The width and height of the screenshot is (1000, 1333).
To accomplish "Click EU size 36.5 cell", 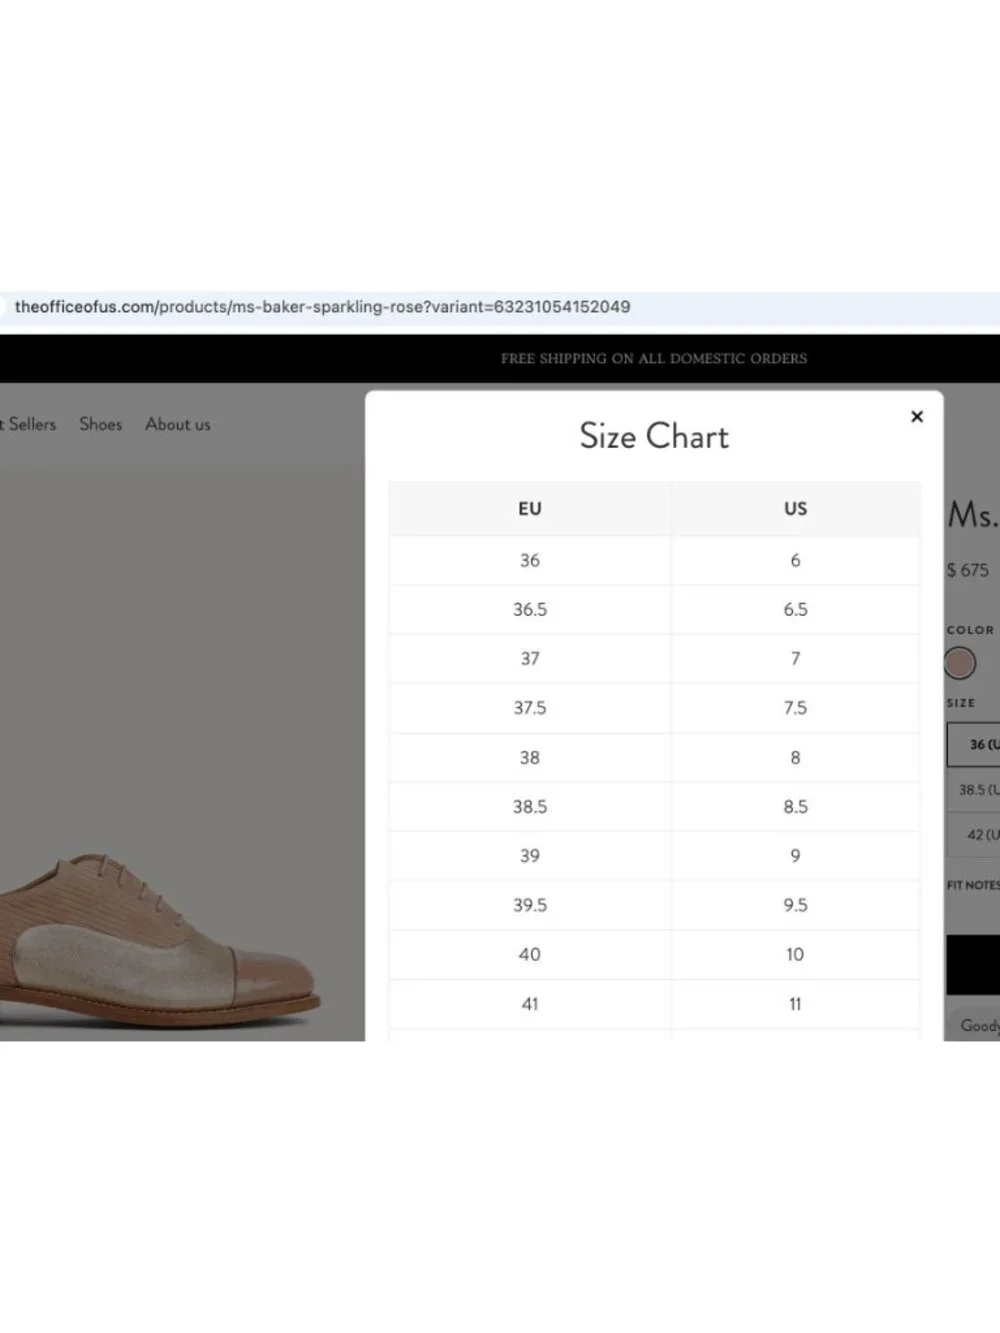I will click(530, 610).
